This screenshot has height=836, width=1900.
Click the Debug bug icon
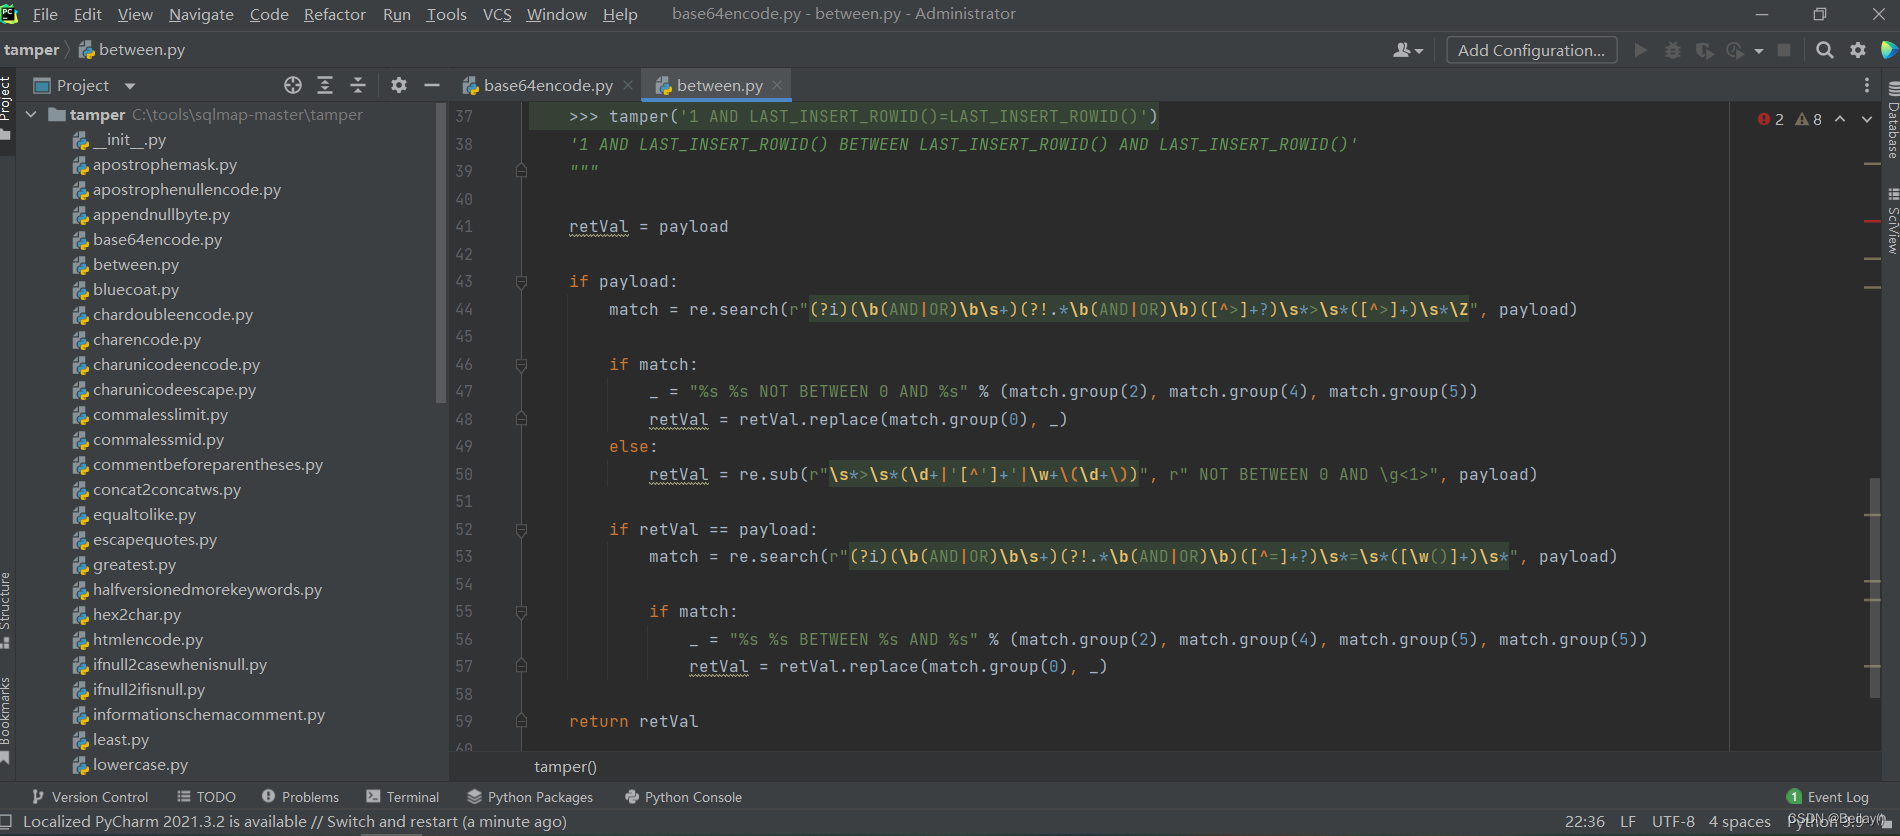(1672, 50)
